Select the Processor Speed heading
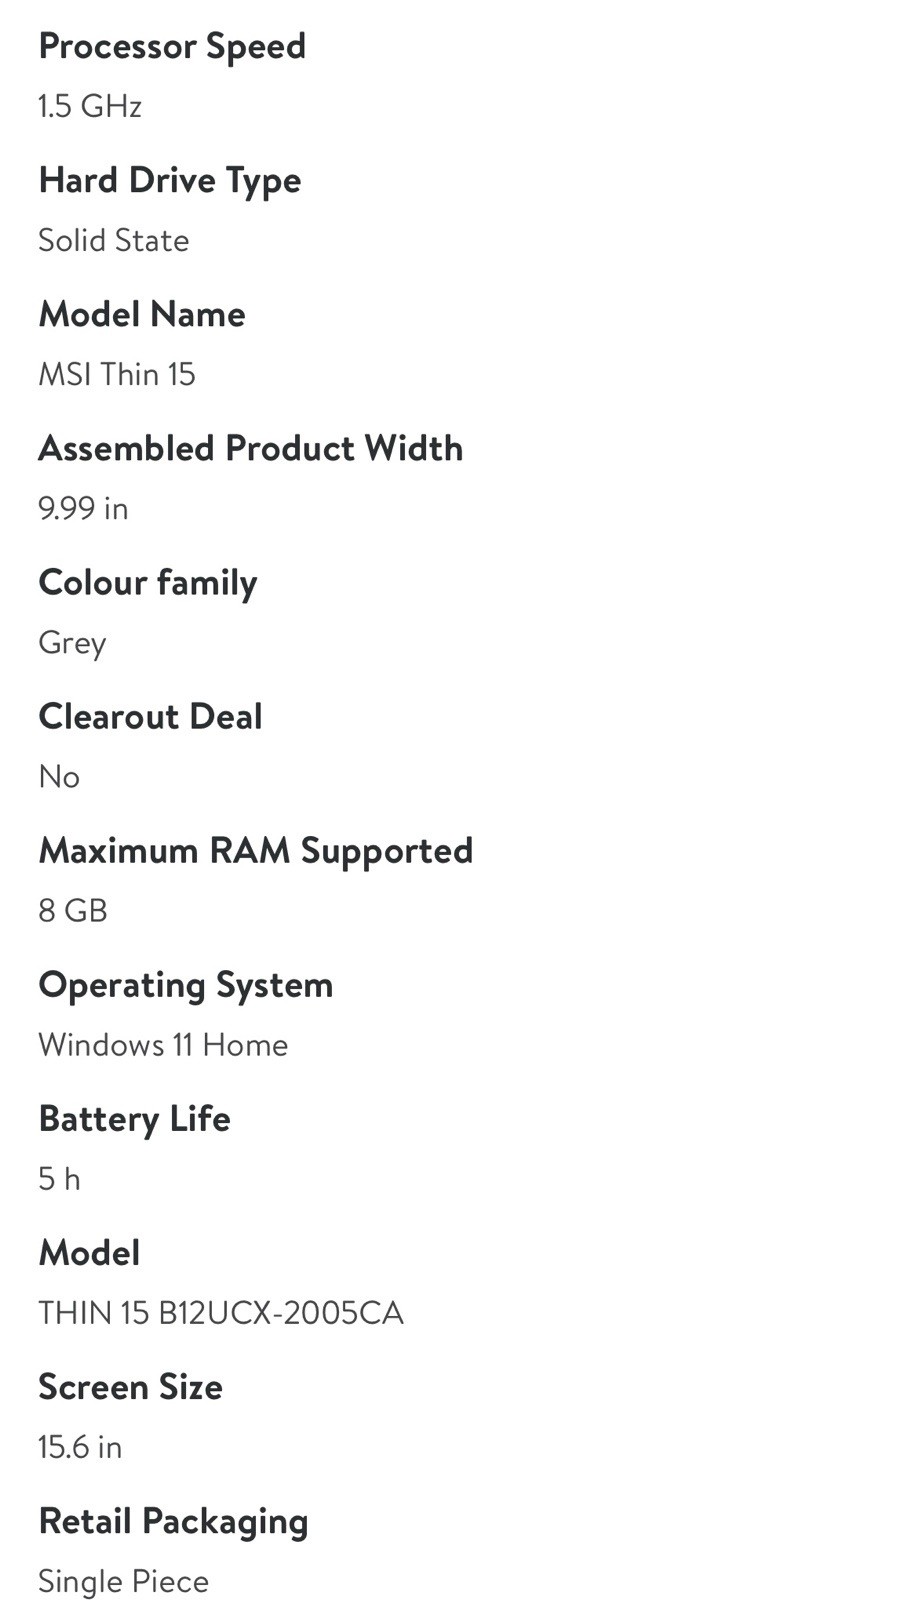 pyautogui.click(x=172, y=47)
